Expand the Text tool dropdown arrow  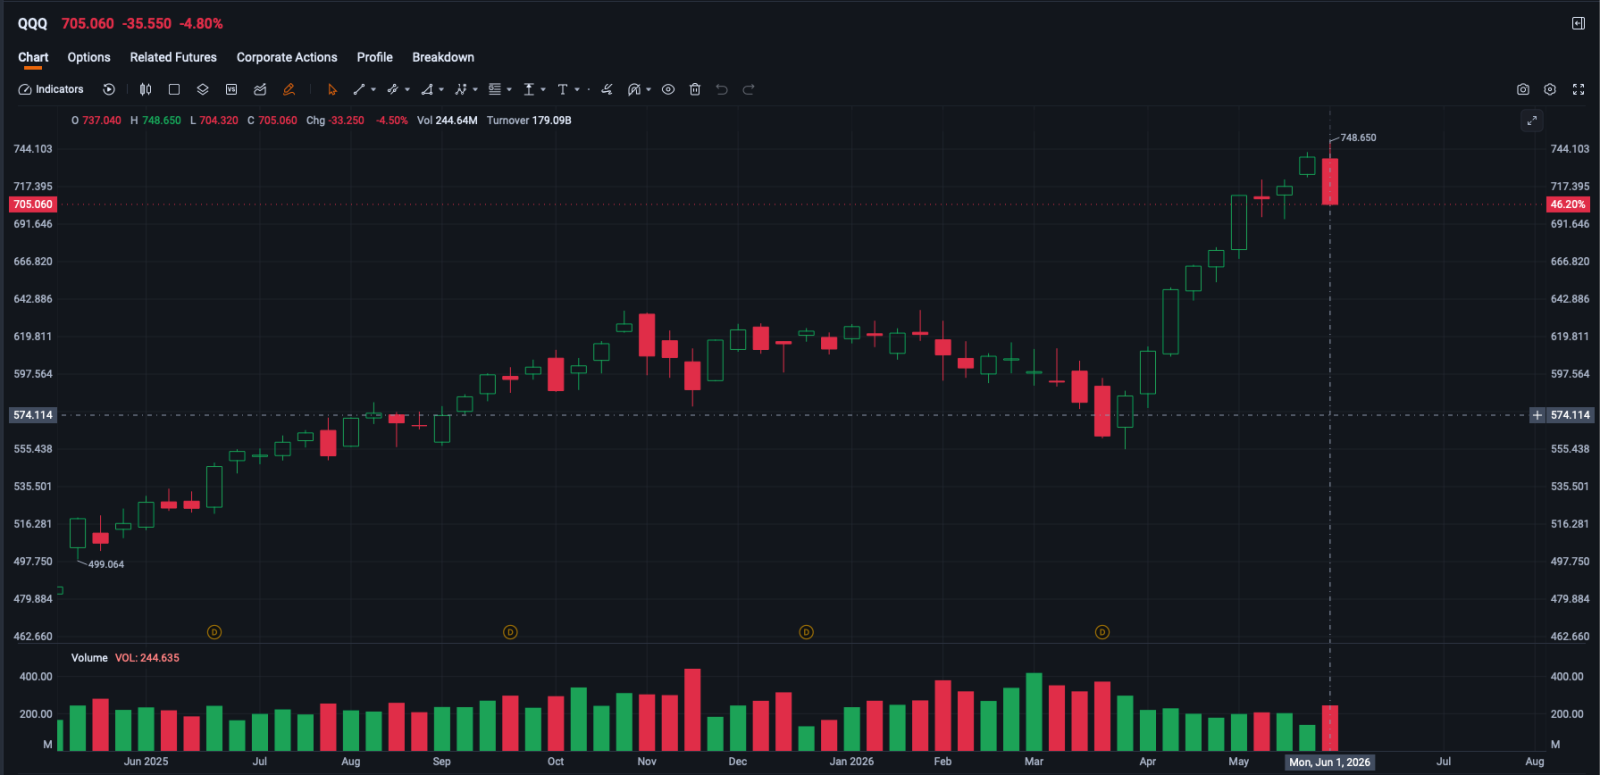[x=577, y=89]
